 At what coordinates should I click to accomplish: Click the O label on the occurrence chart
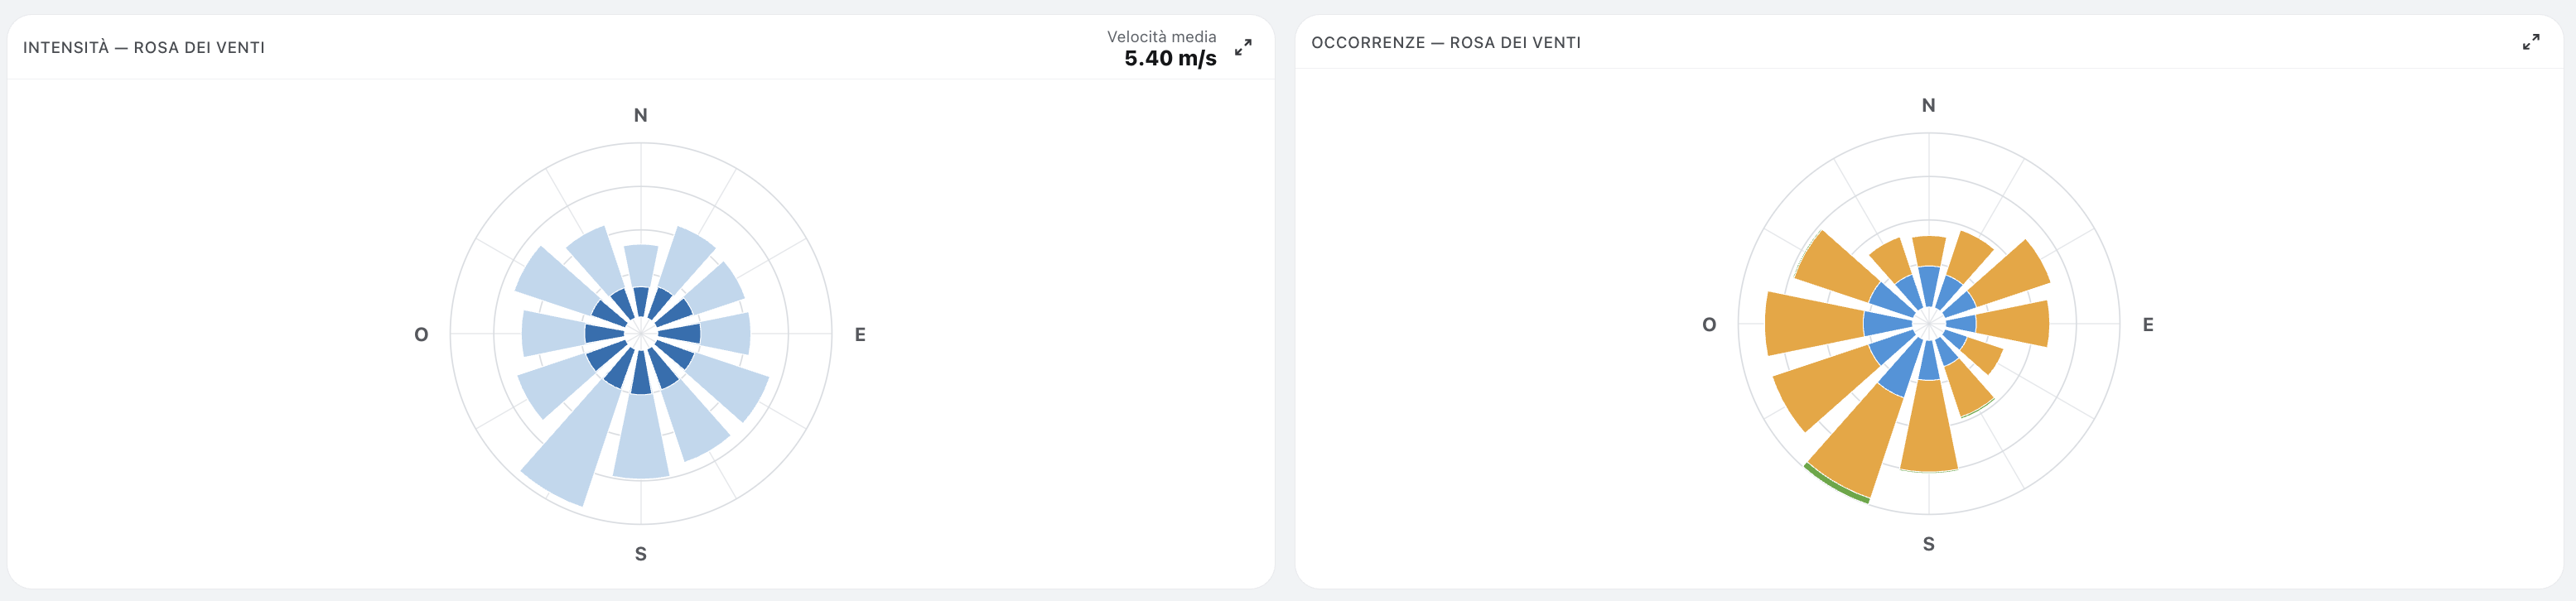click(1709, 324)
